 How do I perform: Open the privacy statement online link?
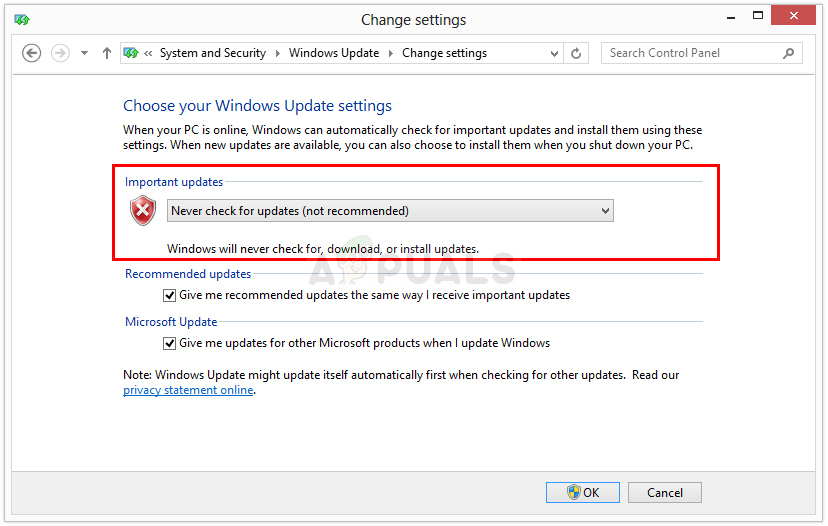point(188,390)
